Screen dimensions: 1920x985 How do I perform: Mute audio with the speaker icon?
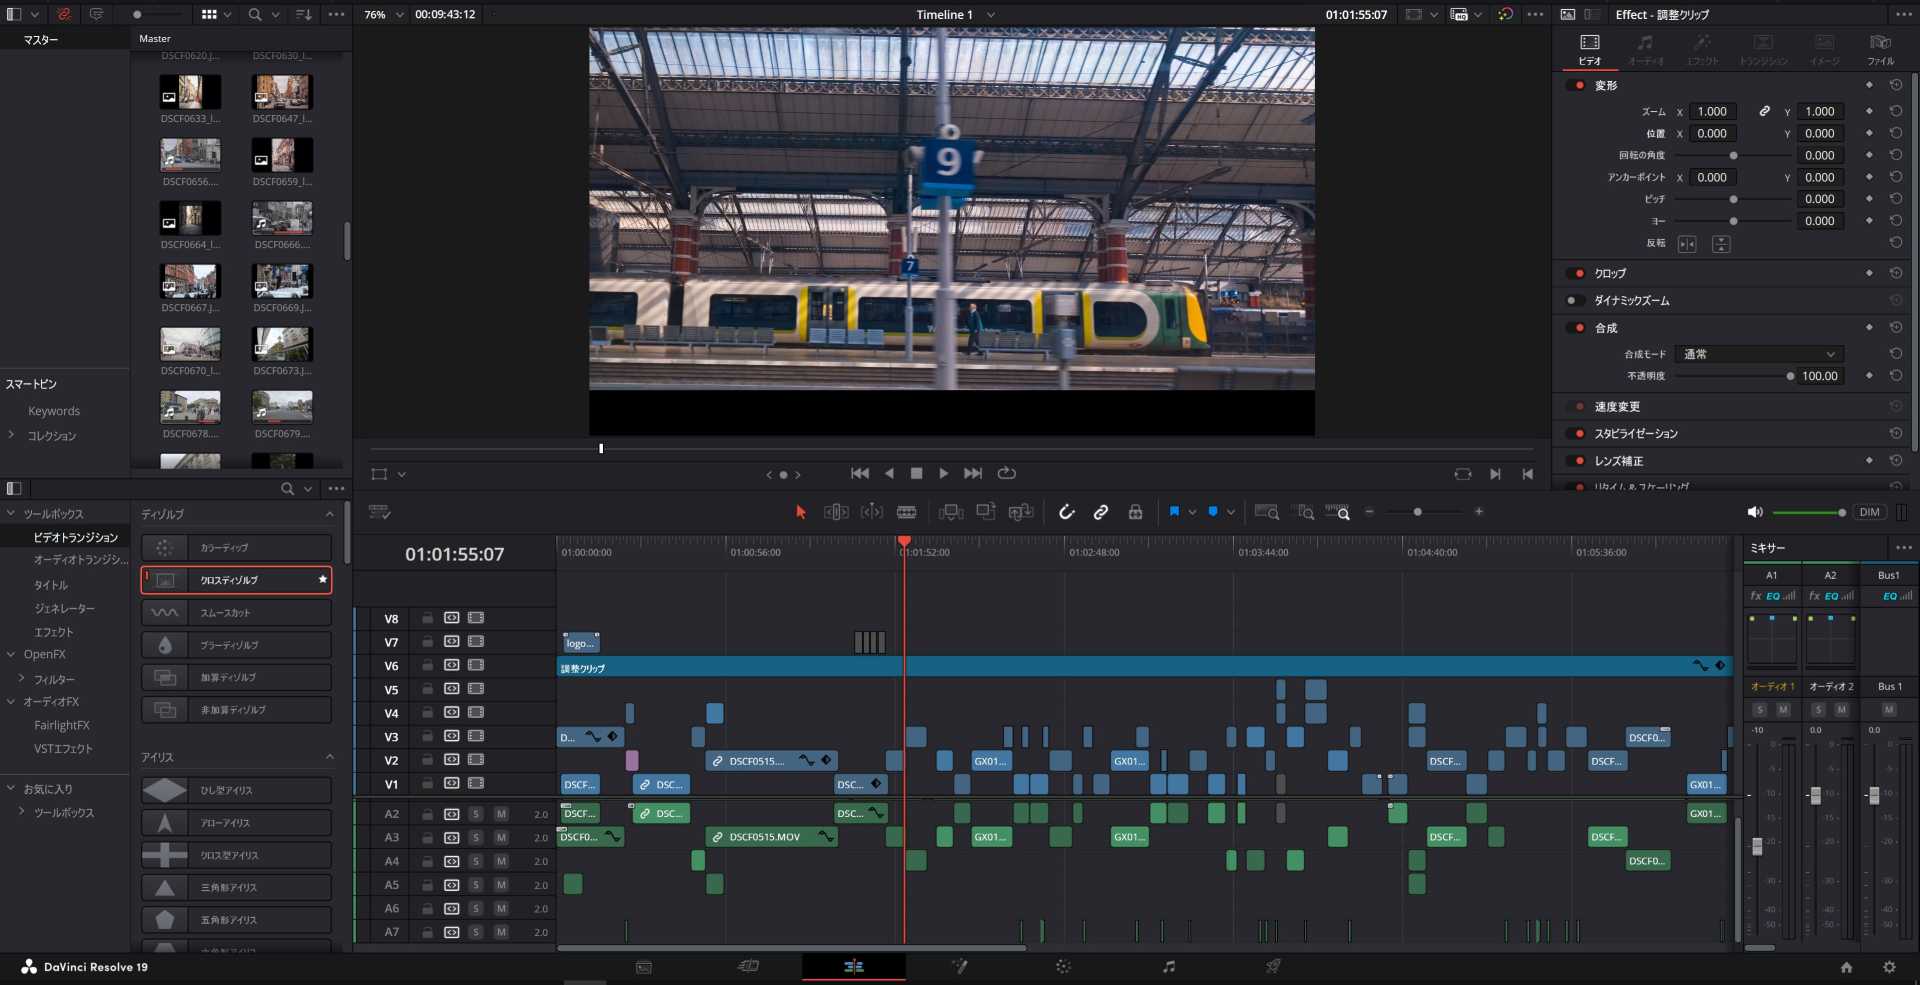click(x=1755, y=512)
